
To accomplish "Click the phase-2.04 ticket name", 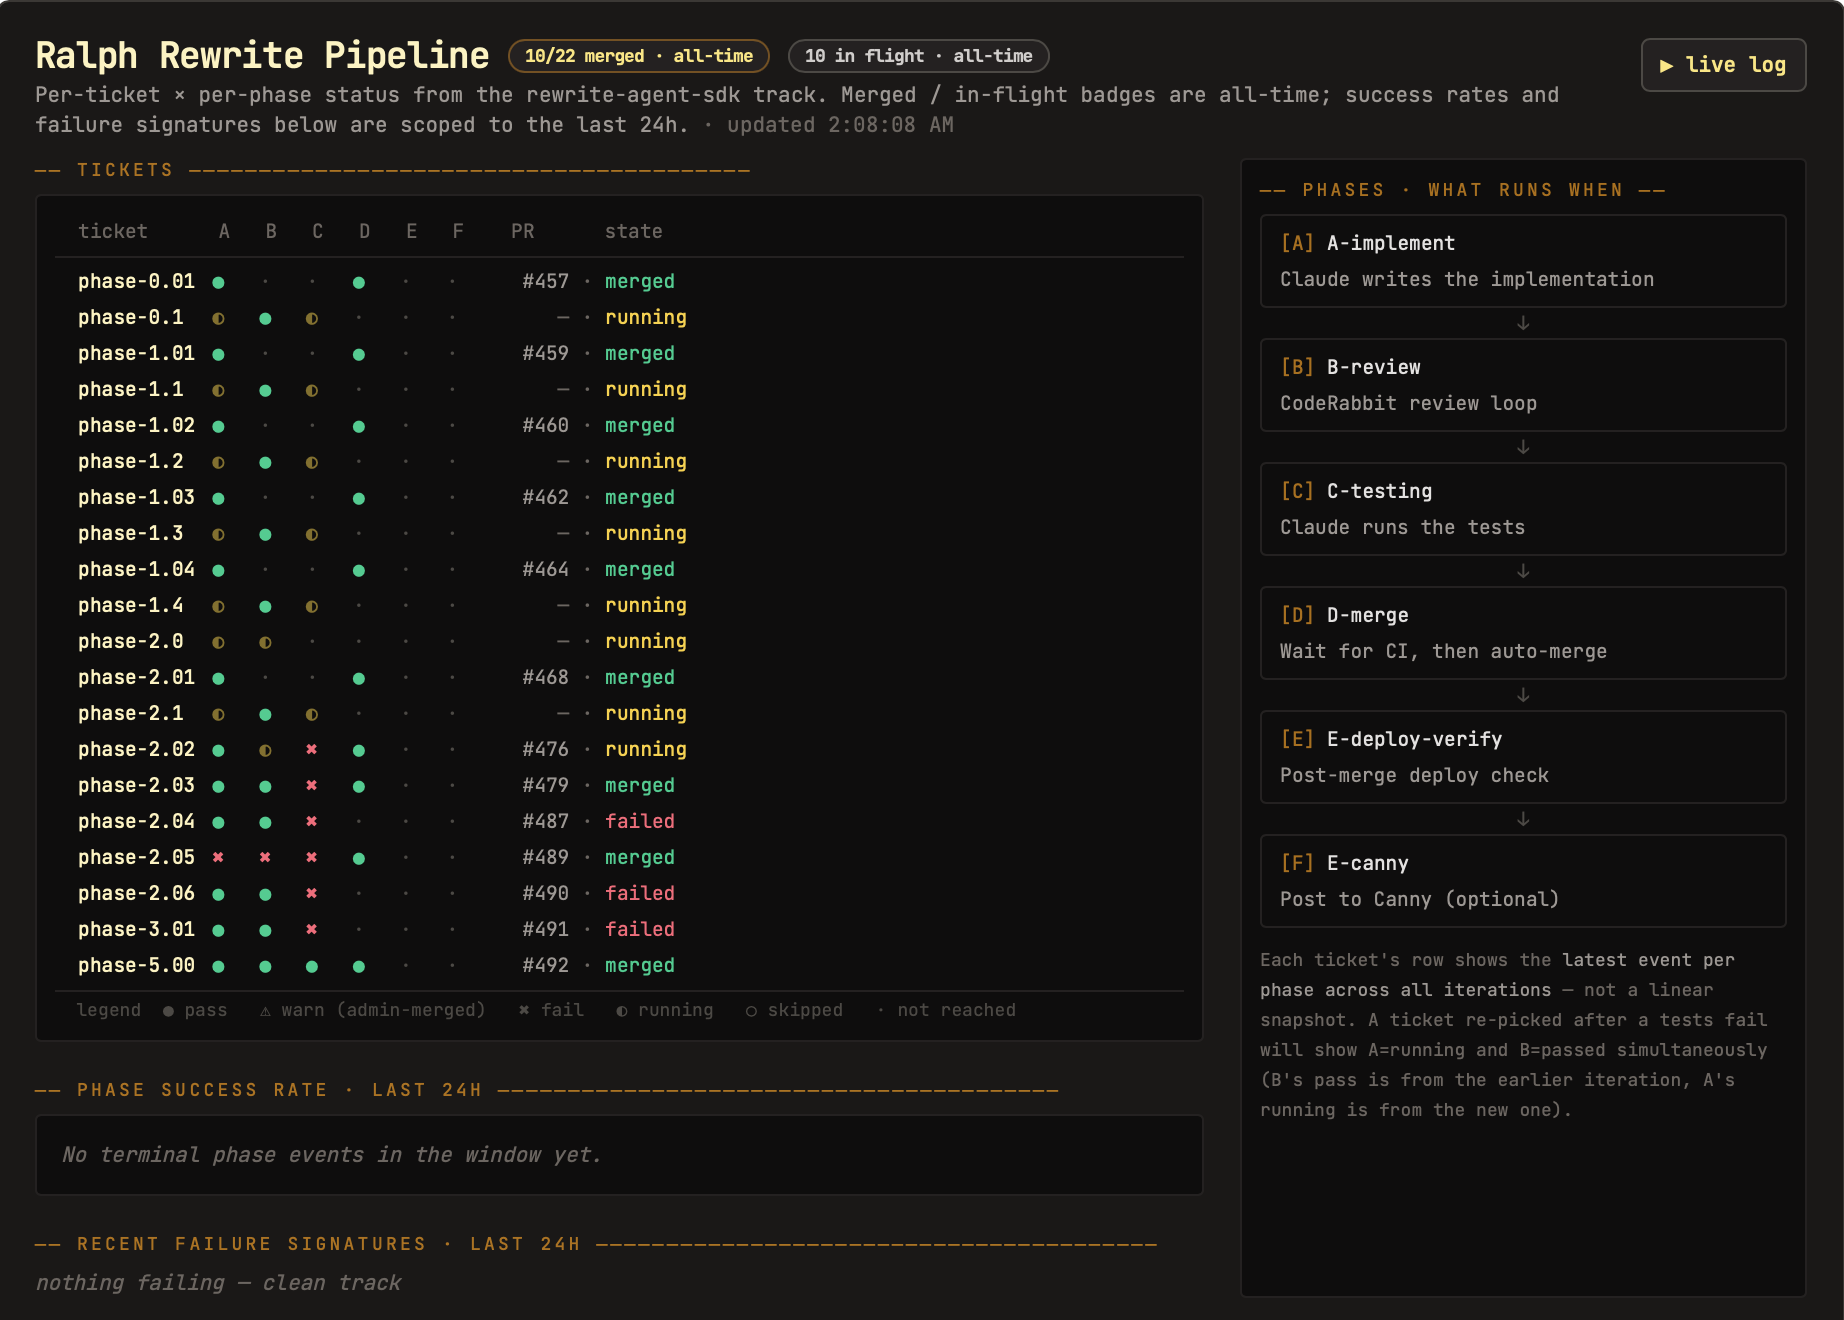I will (x=136, y=822).
